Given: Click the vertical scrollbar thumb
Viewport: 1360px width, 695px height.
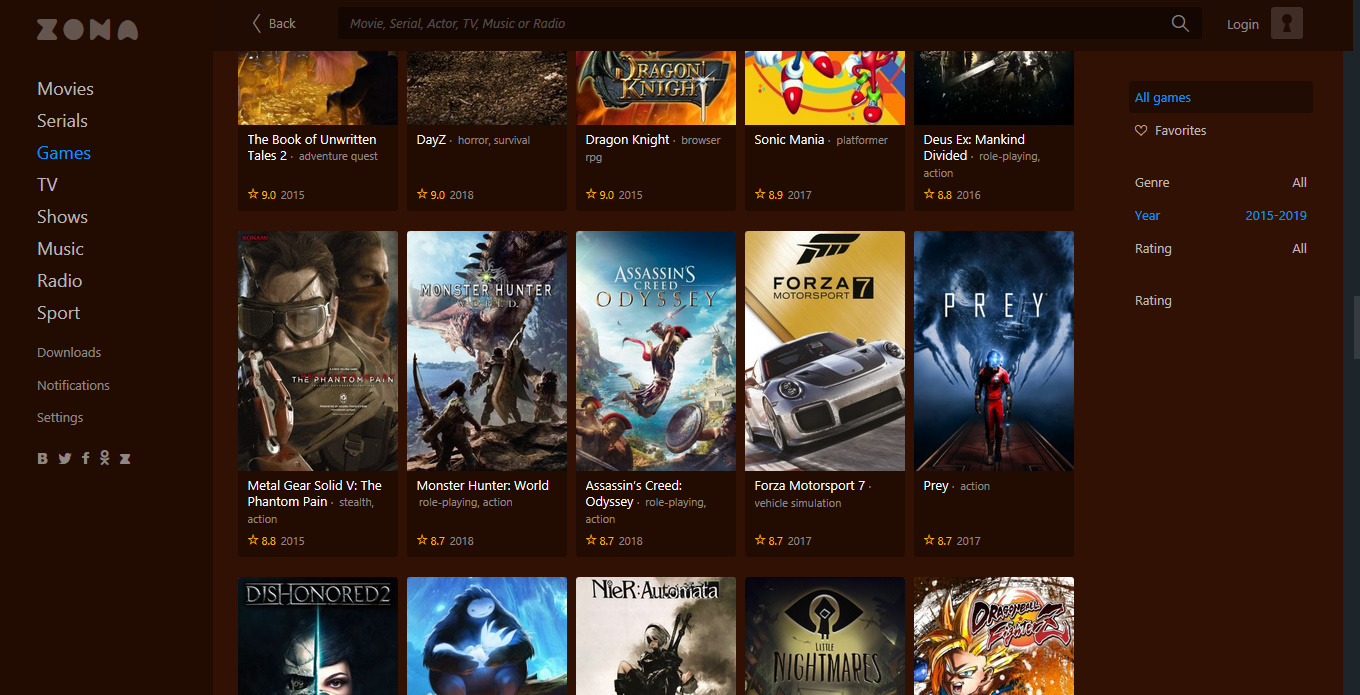Looking at the screenshot, I should (x=1356, y=327).
